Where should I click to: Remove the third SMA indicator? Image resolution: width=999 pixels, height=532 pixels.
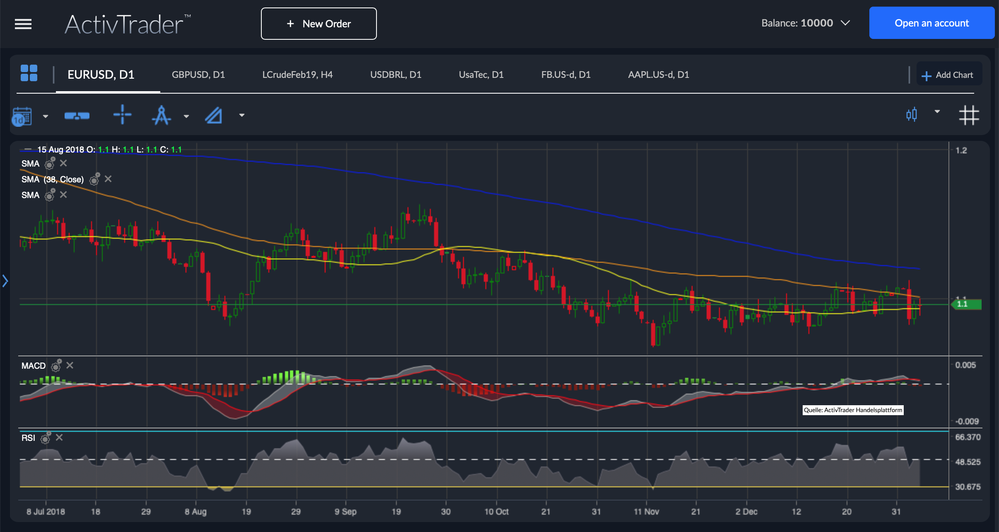tap(63, 195)
